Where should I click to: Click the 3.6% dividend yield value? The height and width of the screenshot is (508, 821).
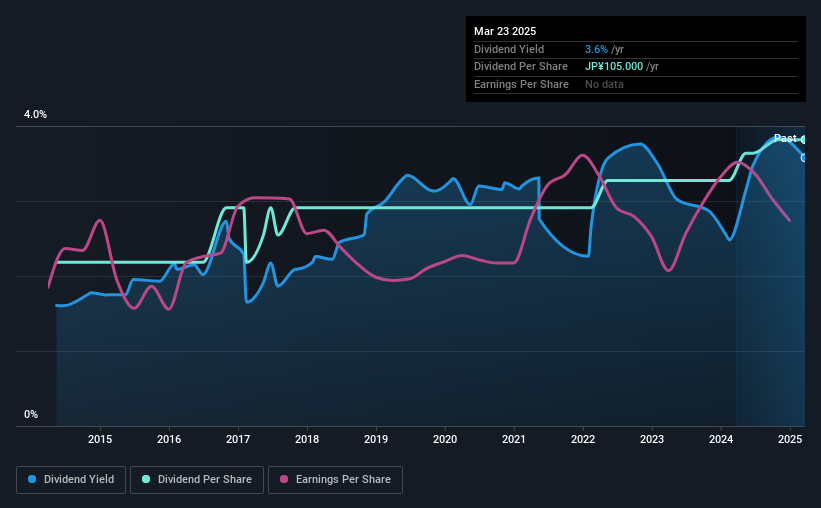coord(596,49)
